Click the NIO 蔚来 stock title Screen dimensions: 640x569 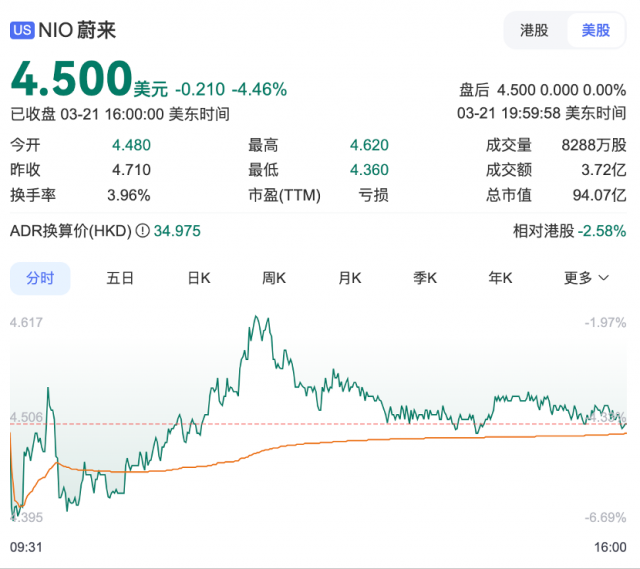point(78,30)
